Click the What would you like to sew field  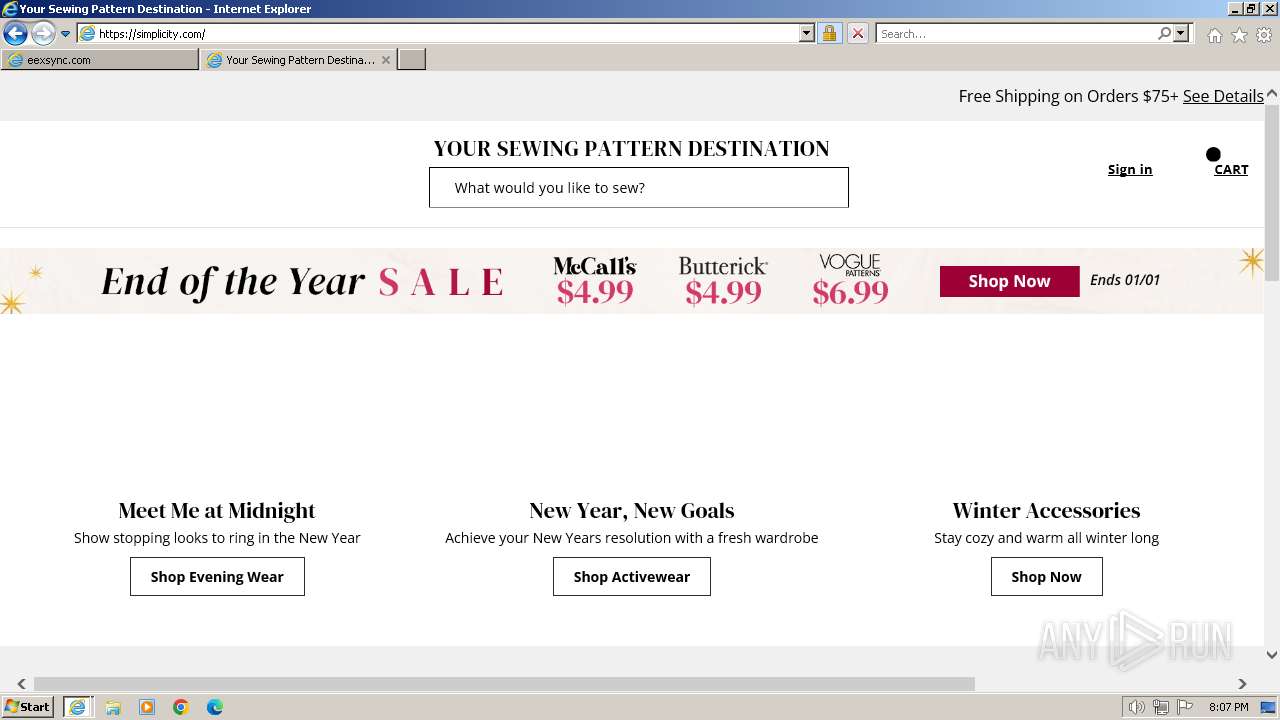[x=638, y=187]
